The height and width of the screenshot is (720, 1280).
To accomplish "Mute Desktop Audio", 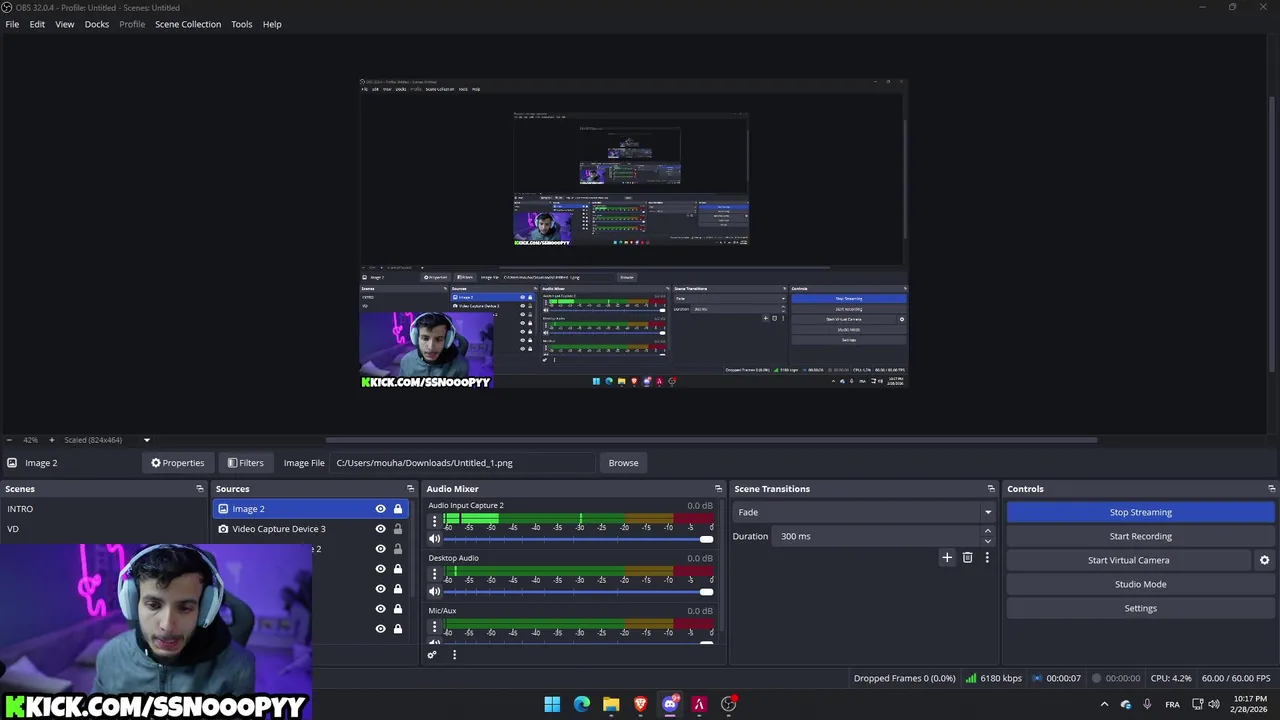I will pyautogui.click(x=434, y=591).
